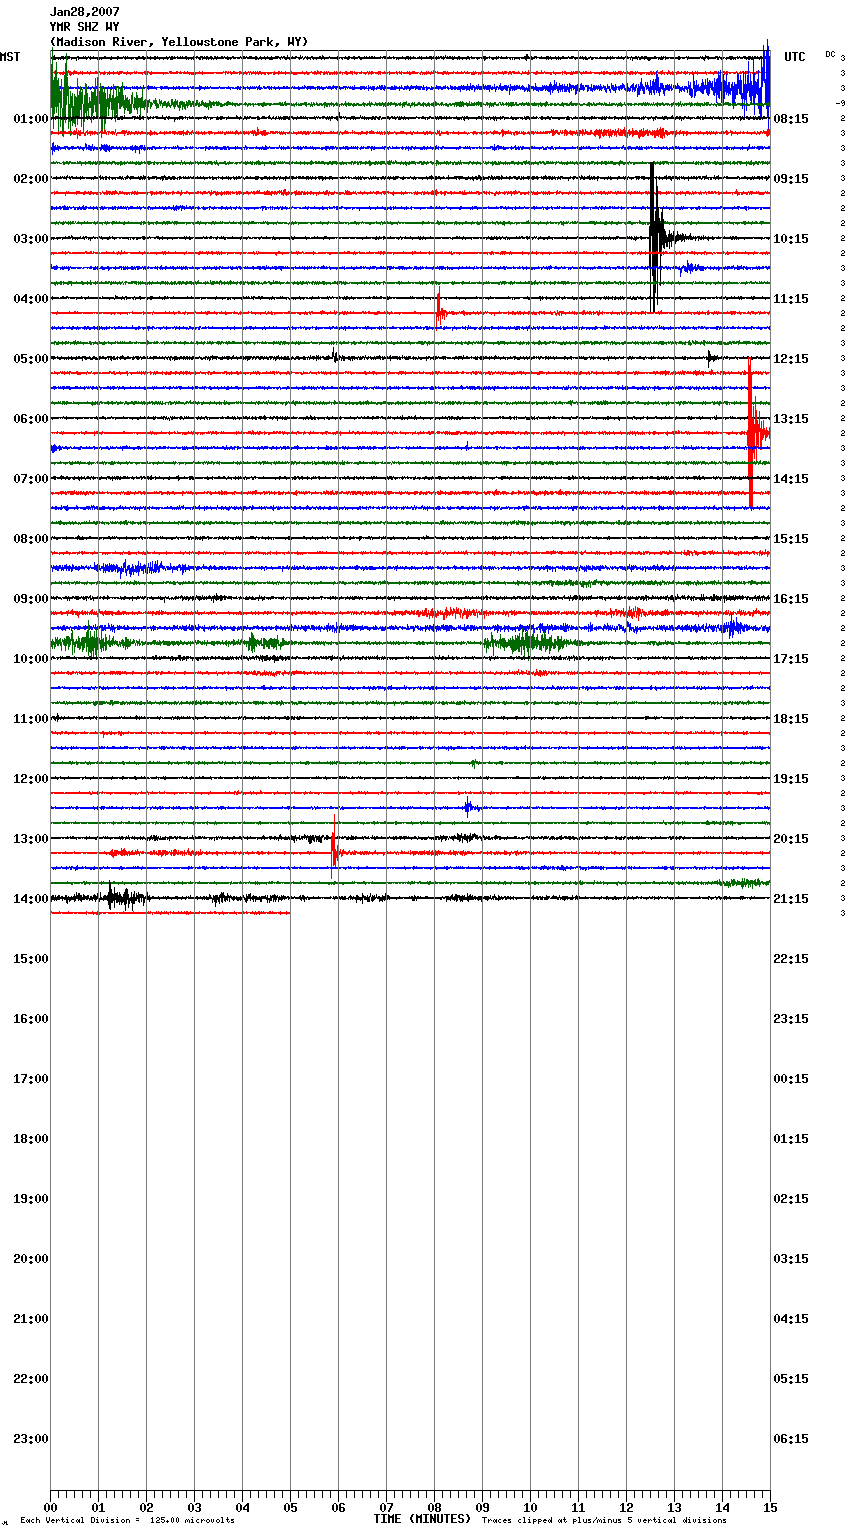850x1534 pixels.
Task: Click the 20:15 UTC time label
Action: (x=791, y=839)
